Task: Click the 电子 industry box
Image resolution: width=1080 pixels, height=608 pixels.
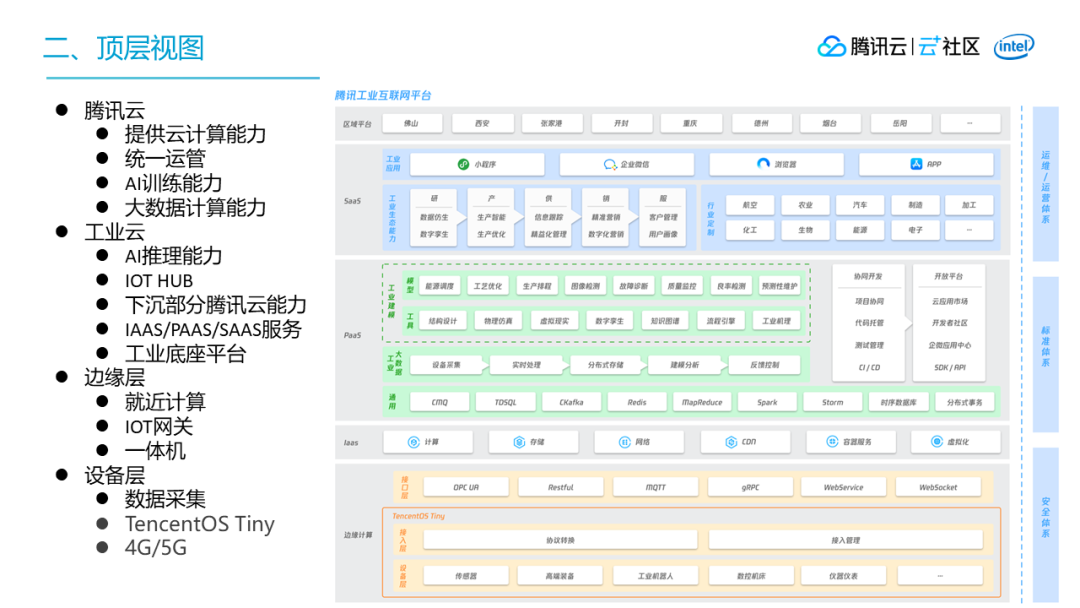Action: [x=915, y=230]
